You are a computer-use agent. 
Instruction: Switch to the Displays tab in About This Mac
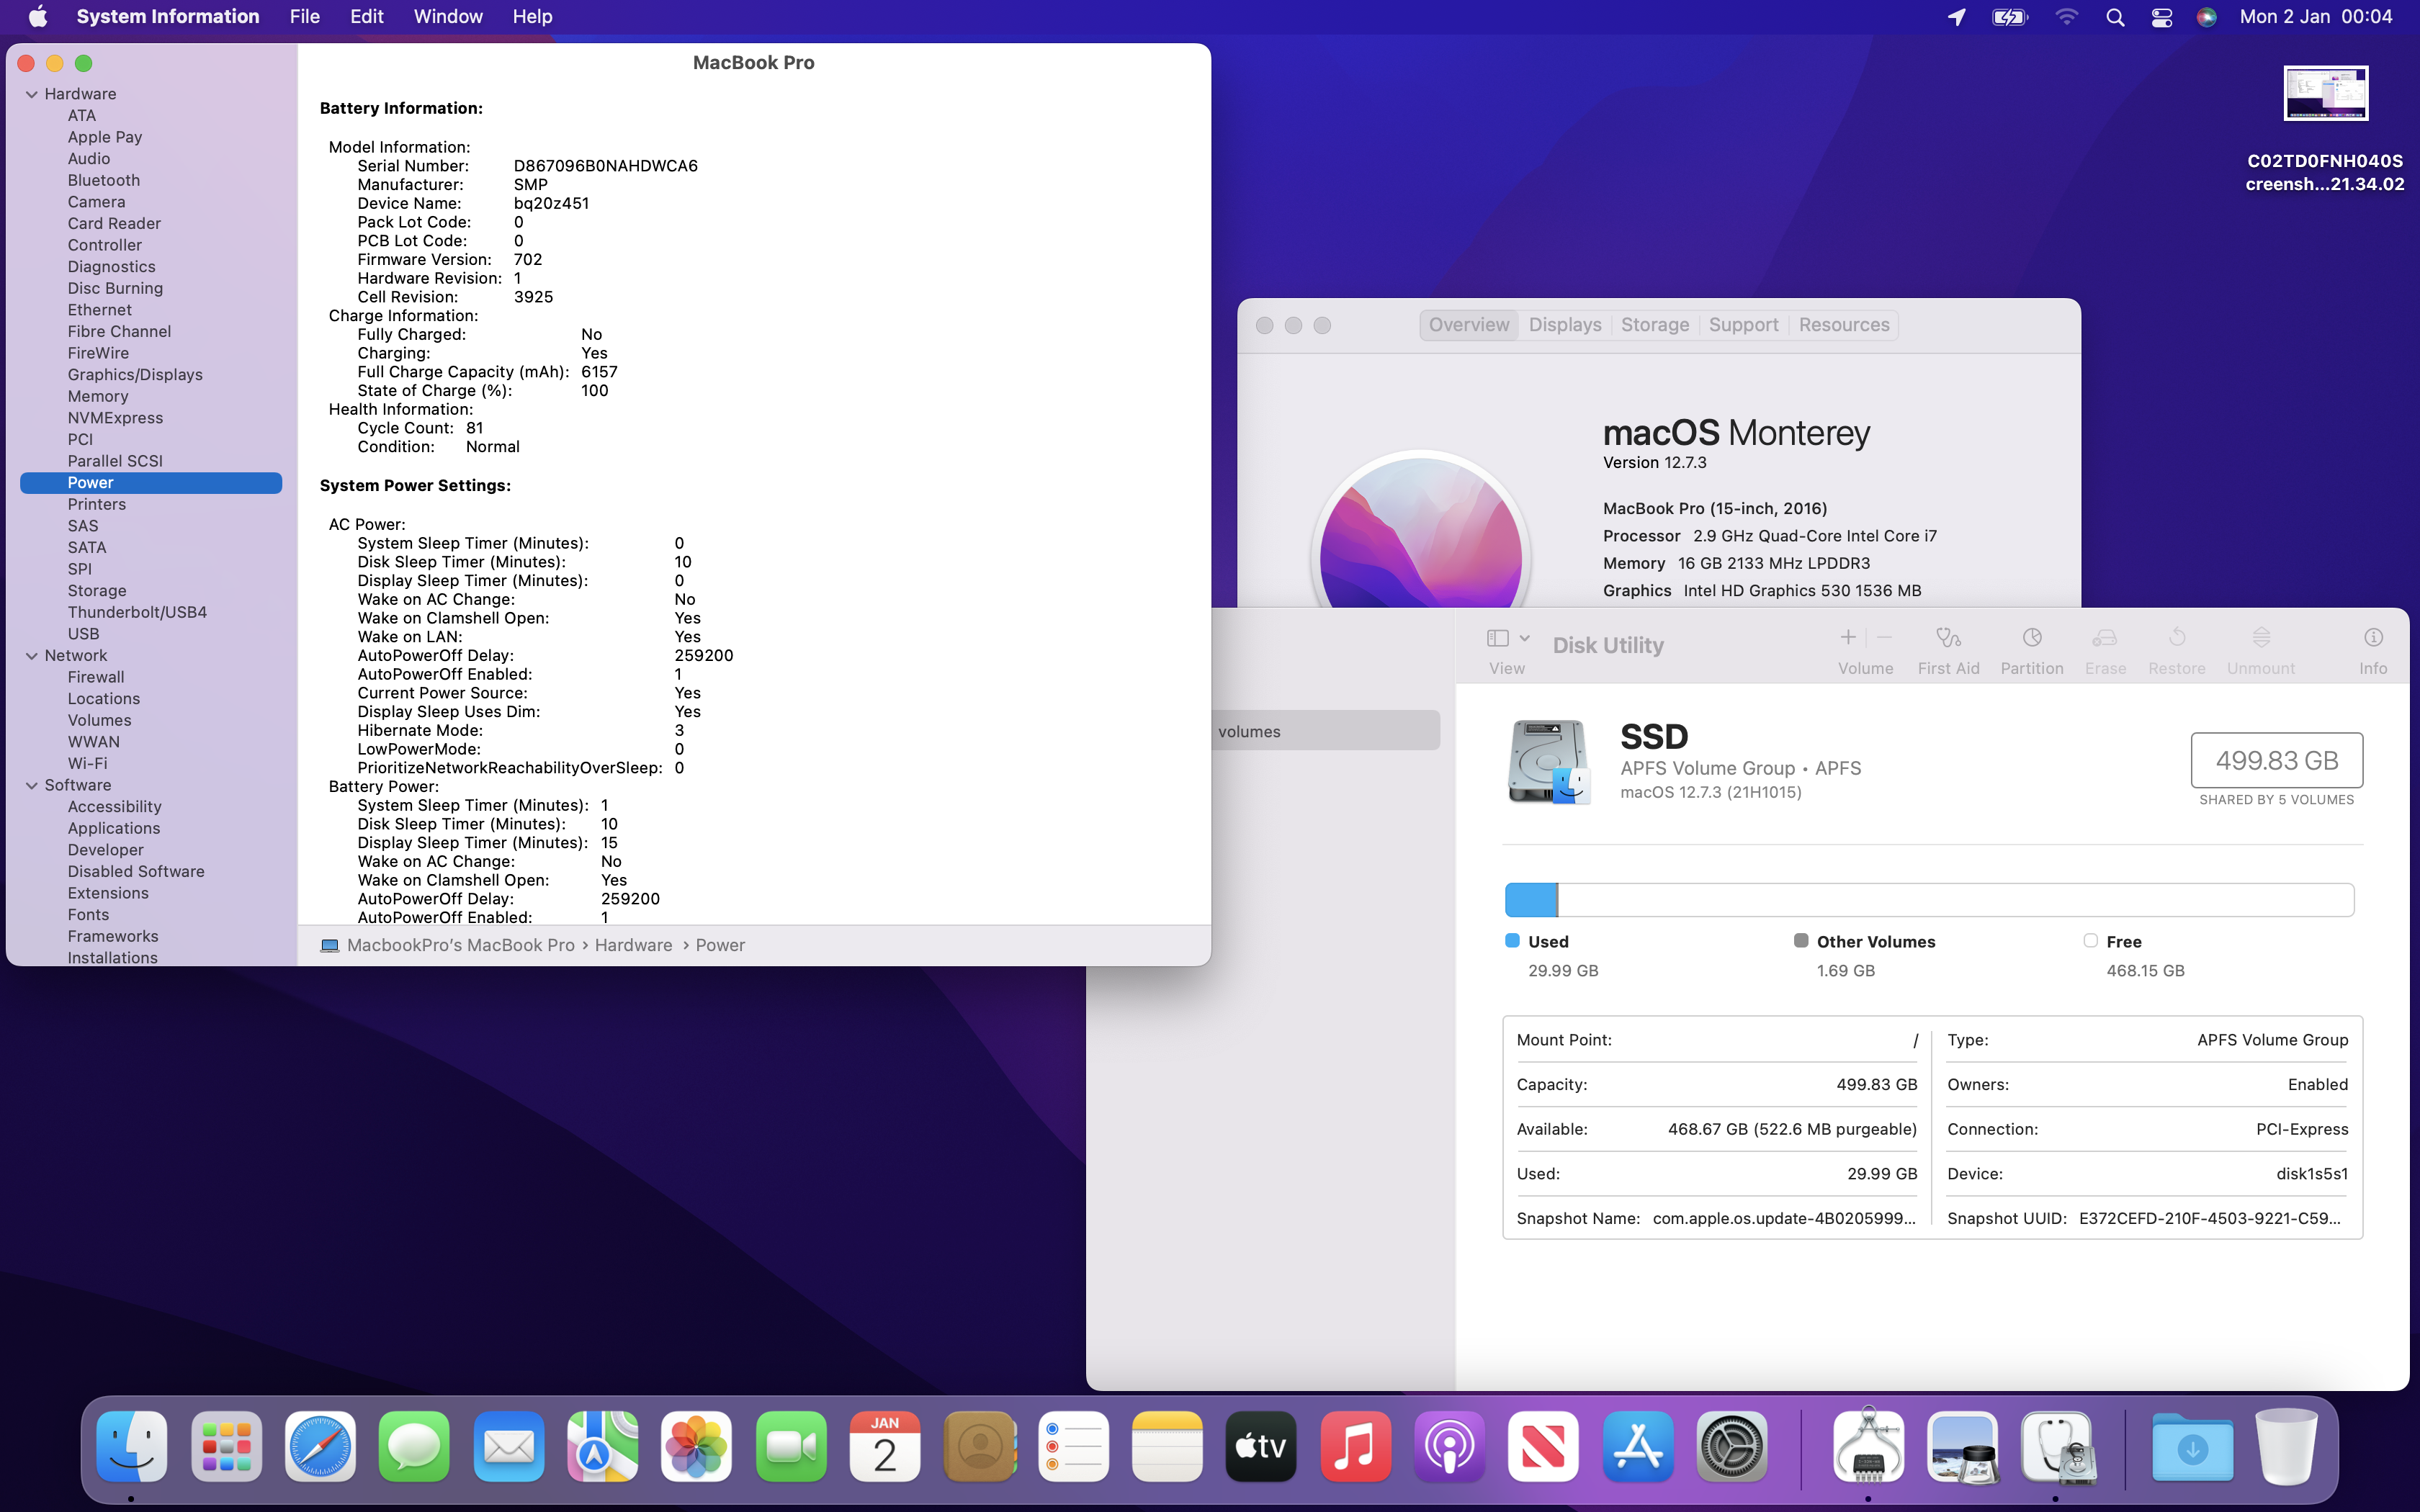[x=1565, y=325]
